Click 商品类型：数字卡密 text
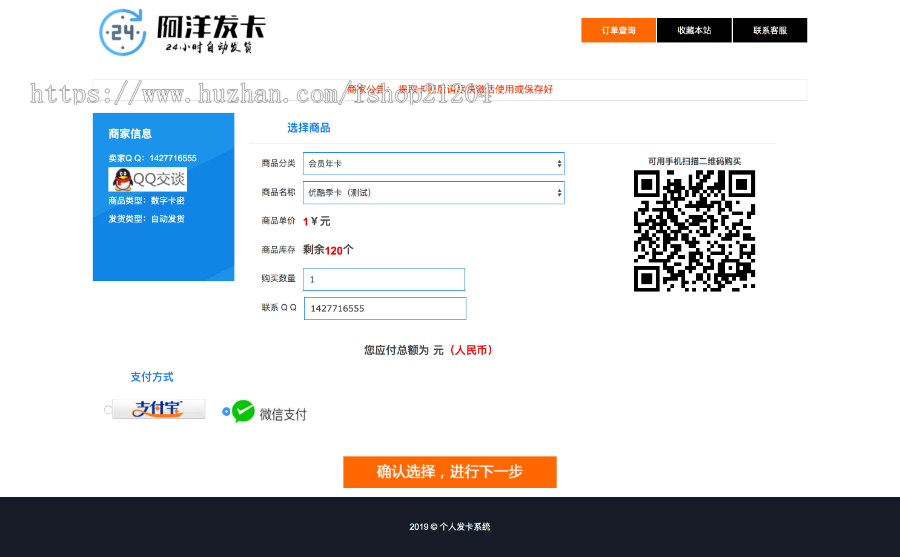Viewport: 900px width, 557px height. tap(146, 200)
